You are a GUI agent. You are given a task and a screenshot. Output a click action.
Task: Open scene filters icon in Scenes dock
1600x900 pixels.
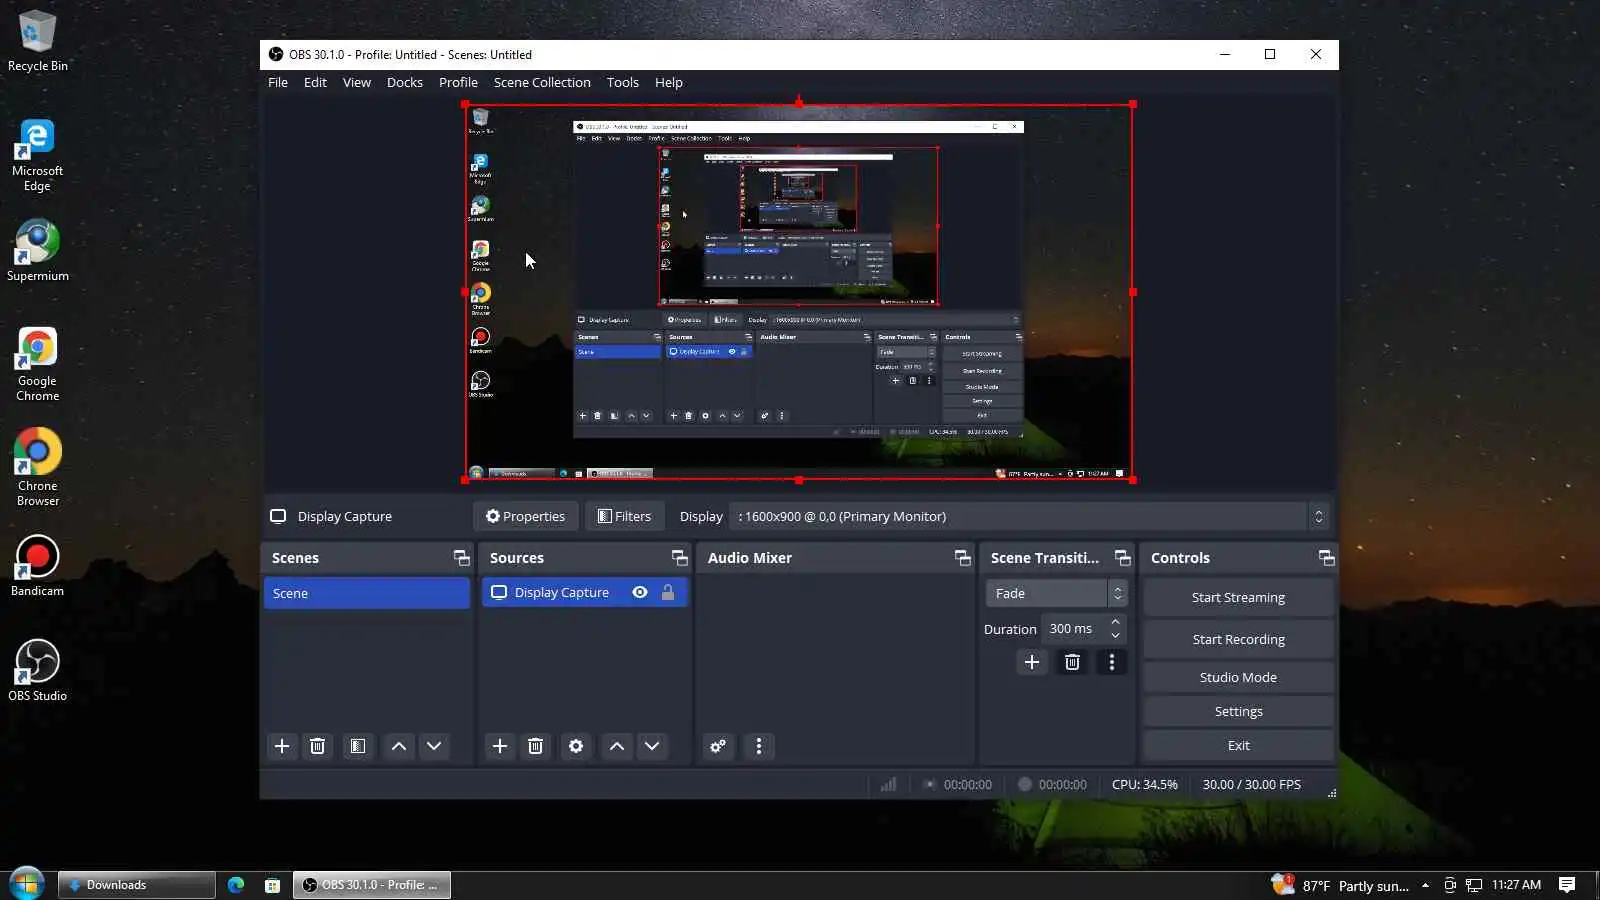pyautogui.click(x=357, y=746)
